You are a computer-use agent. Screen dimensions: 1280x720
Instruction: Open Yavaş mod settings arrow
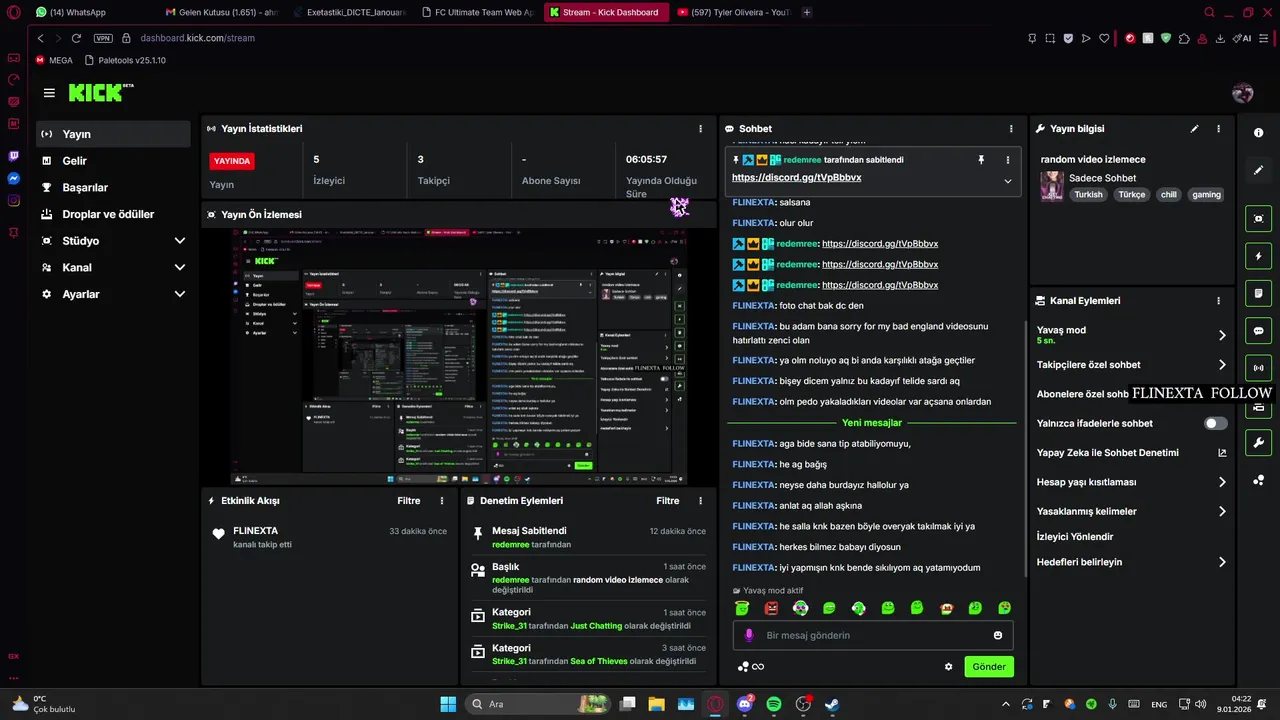(x=1221, y=335)
